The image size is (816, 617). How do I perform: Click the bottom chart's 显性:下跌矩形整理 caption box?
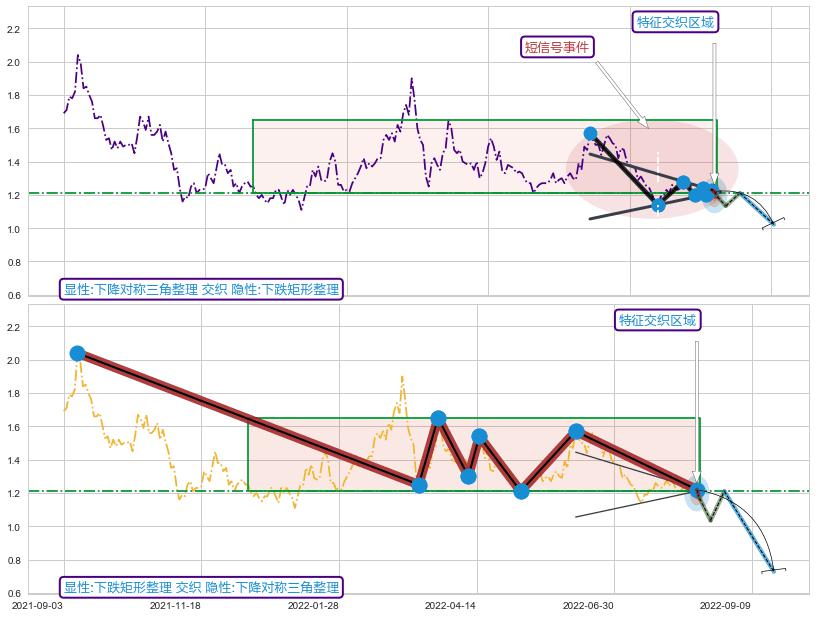[201, 587]
